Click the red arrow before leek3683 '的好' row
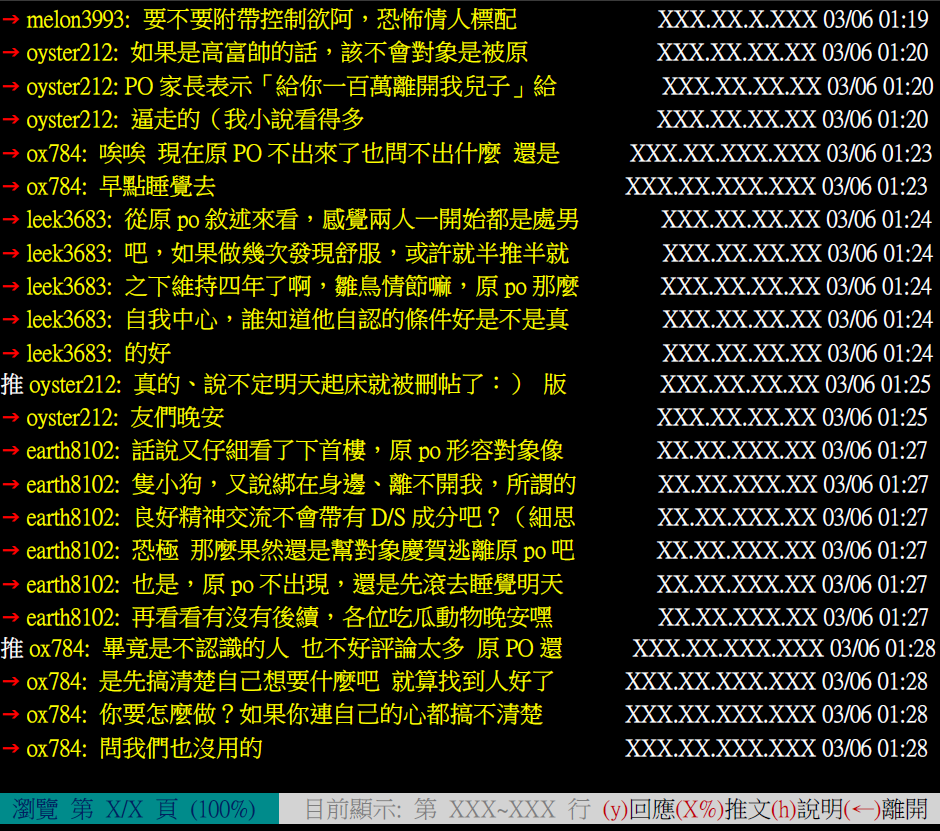The image size is (940, 831). click(x=11, y=353)
